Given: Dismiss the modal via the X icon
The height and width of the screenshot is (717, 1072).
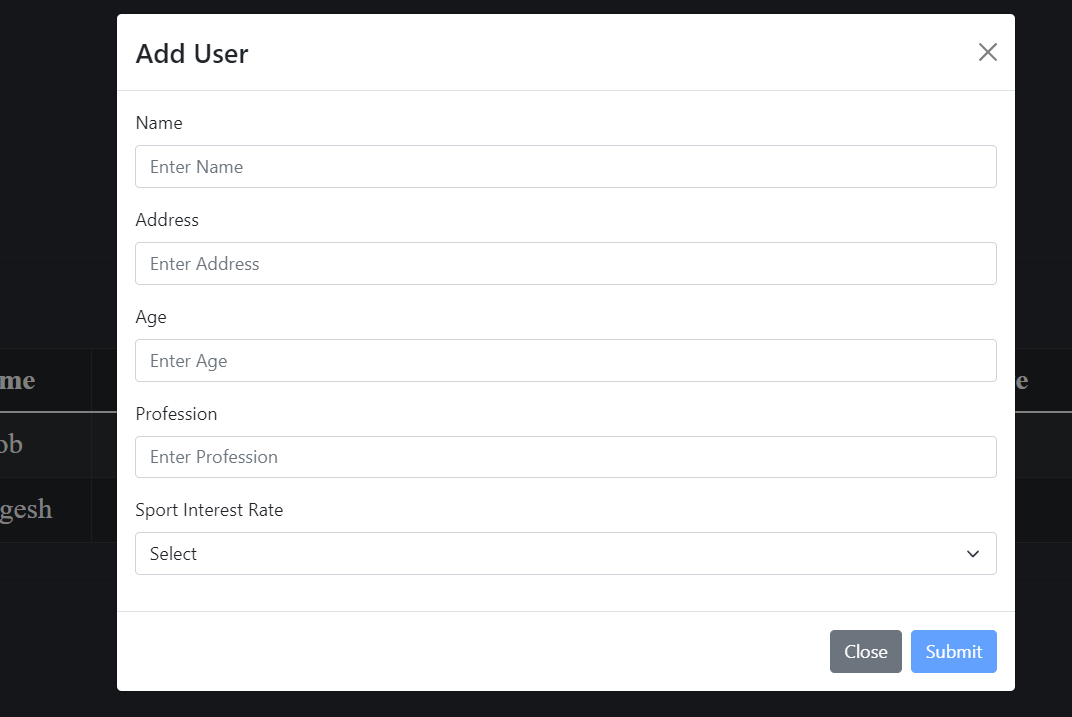Looking at the screenshot, I should (988, 51).
